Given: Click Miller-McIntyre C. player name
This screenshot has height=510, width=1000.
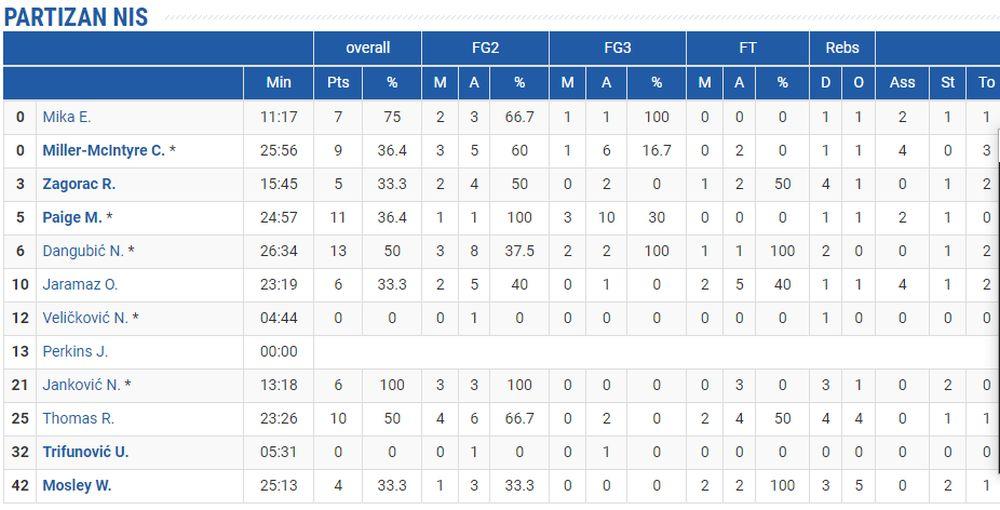Looking at the screenshot, I should (103, 151).
